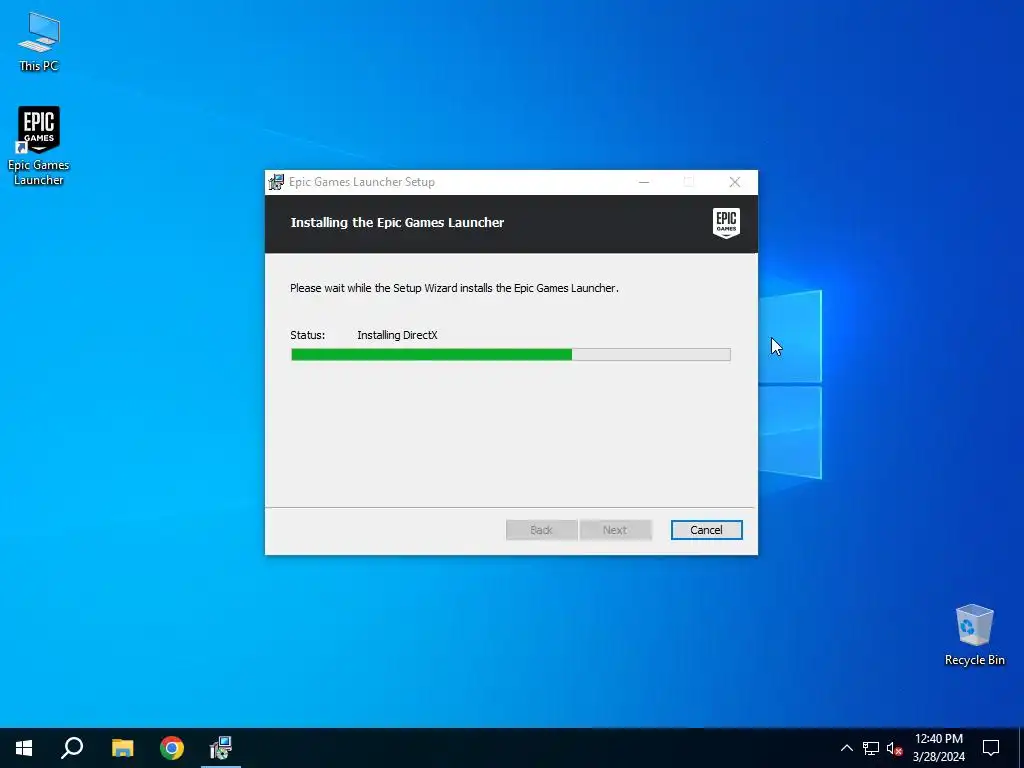The width and height of the screenshot is (1024, 768).
Task: Click the Epic Games logo in setup header
Action: pos(726,223)
